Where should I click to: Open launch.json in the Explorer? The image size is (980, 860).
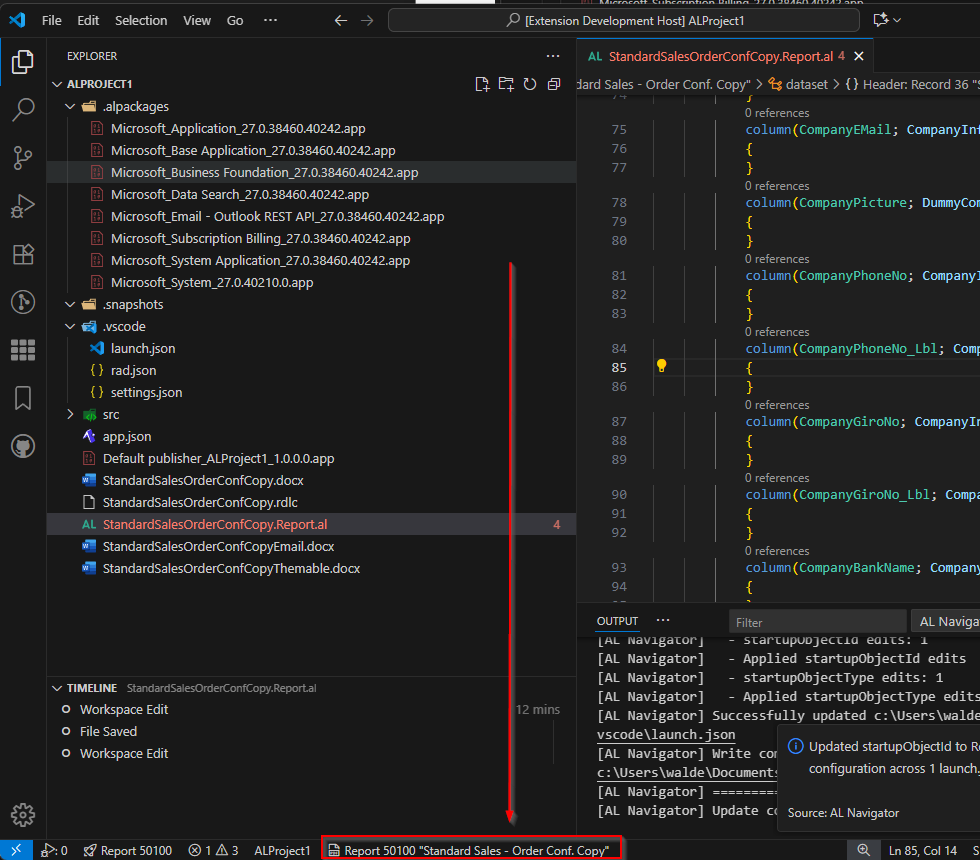coord(143,348)
